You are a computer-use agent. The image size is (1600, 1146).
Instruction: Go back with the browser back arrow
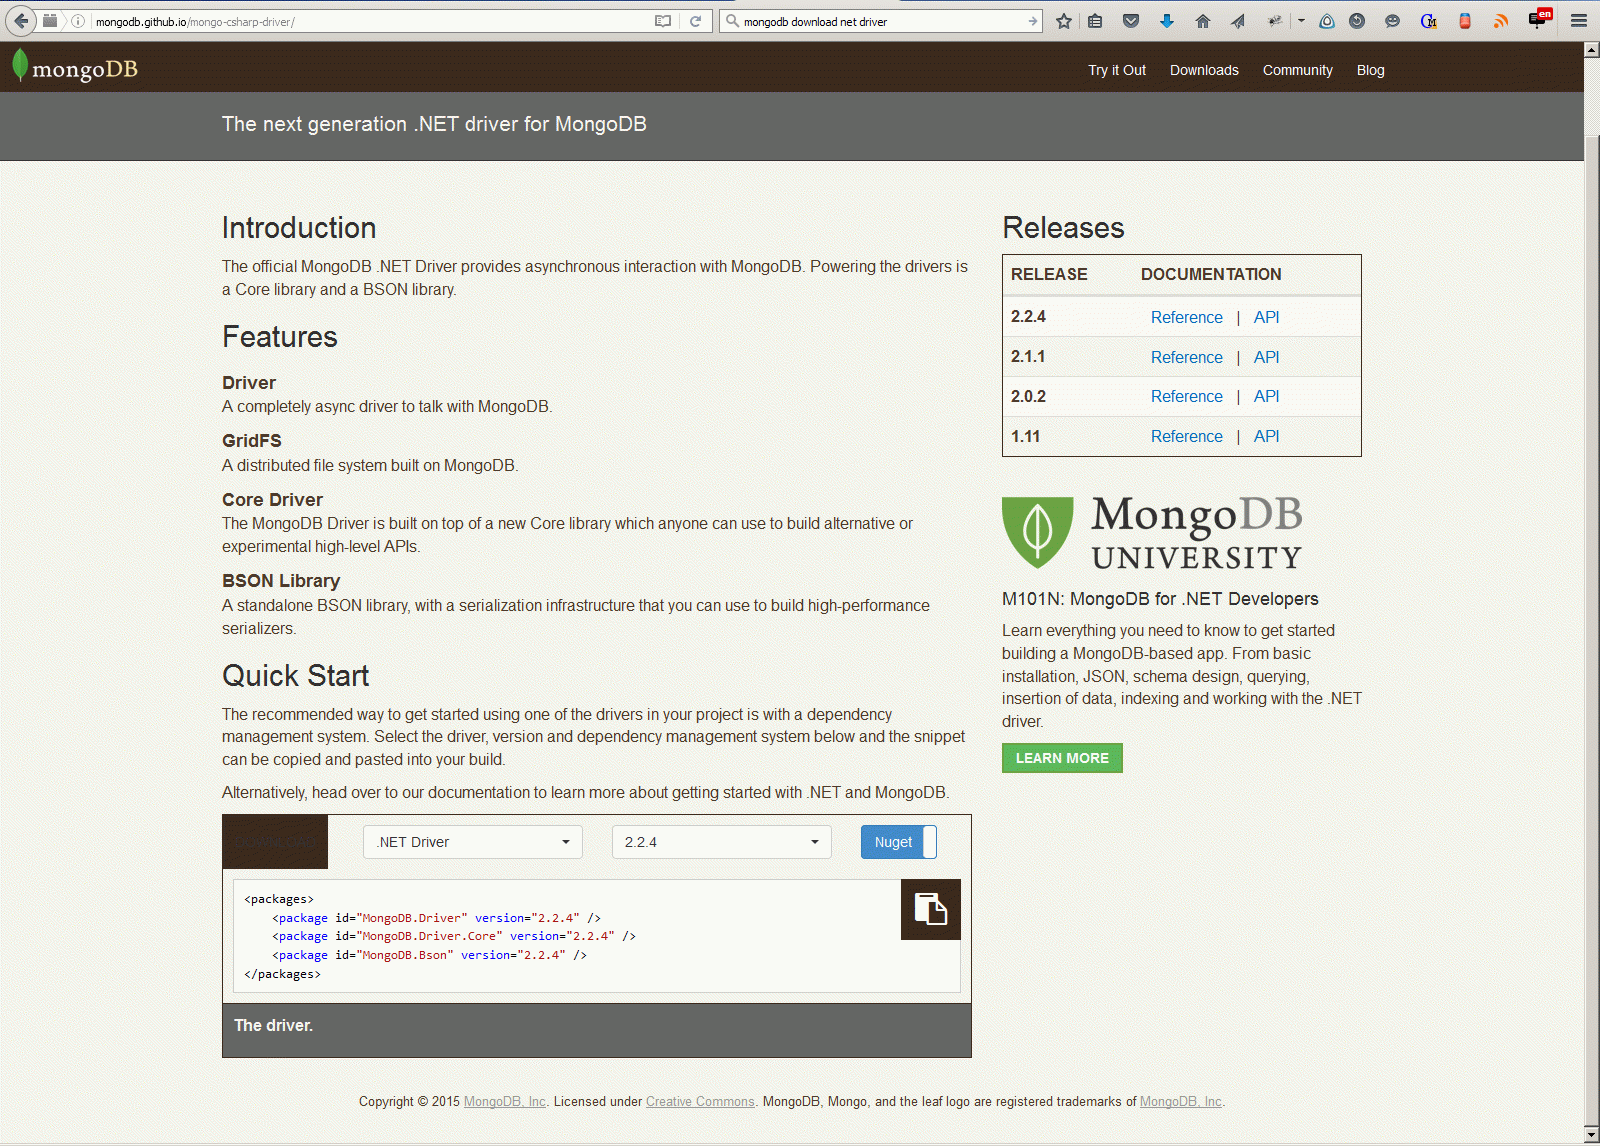pos(21,20)
